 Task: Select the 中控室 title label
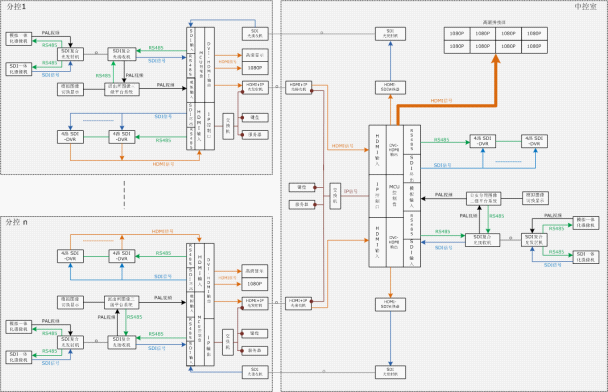coord(586,7)
